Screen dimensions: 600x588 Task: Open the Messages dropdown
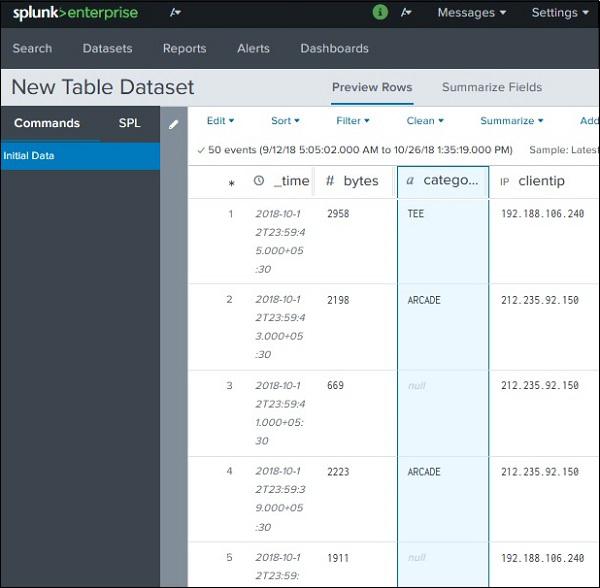point(472,13)
